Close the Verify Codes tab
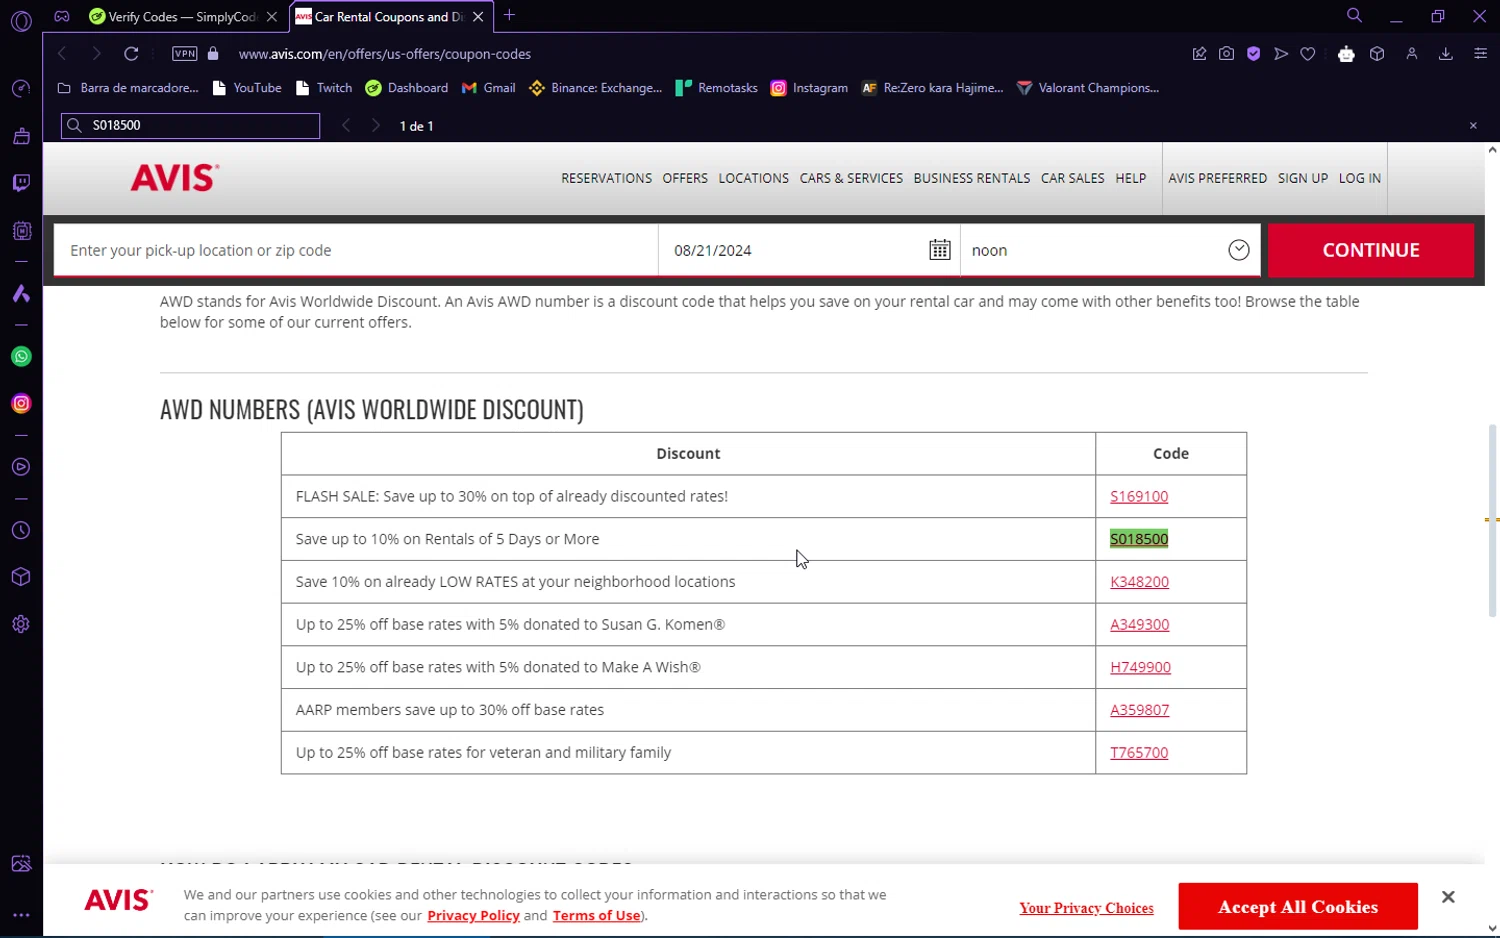 coord(272,17)
